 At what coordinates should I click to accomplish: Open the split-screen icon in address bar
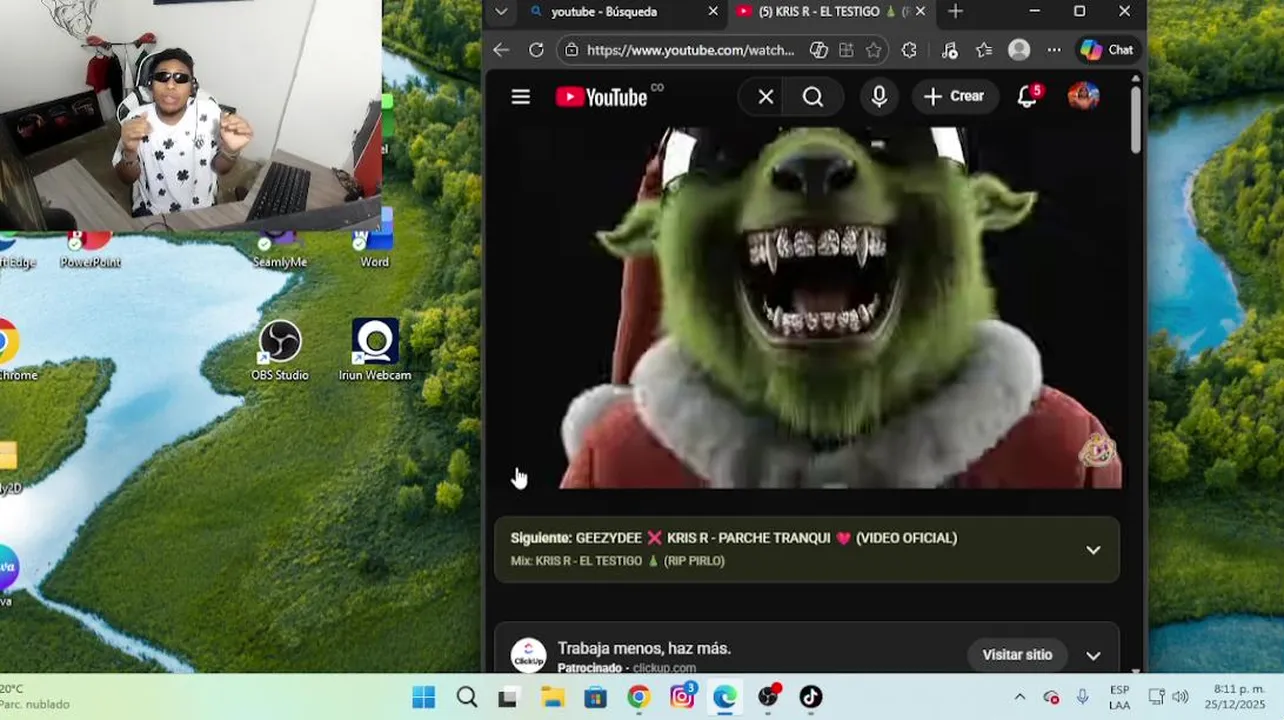[846, 50]
